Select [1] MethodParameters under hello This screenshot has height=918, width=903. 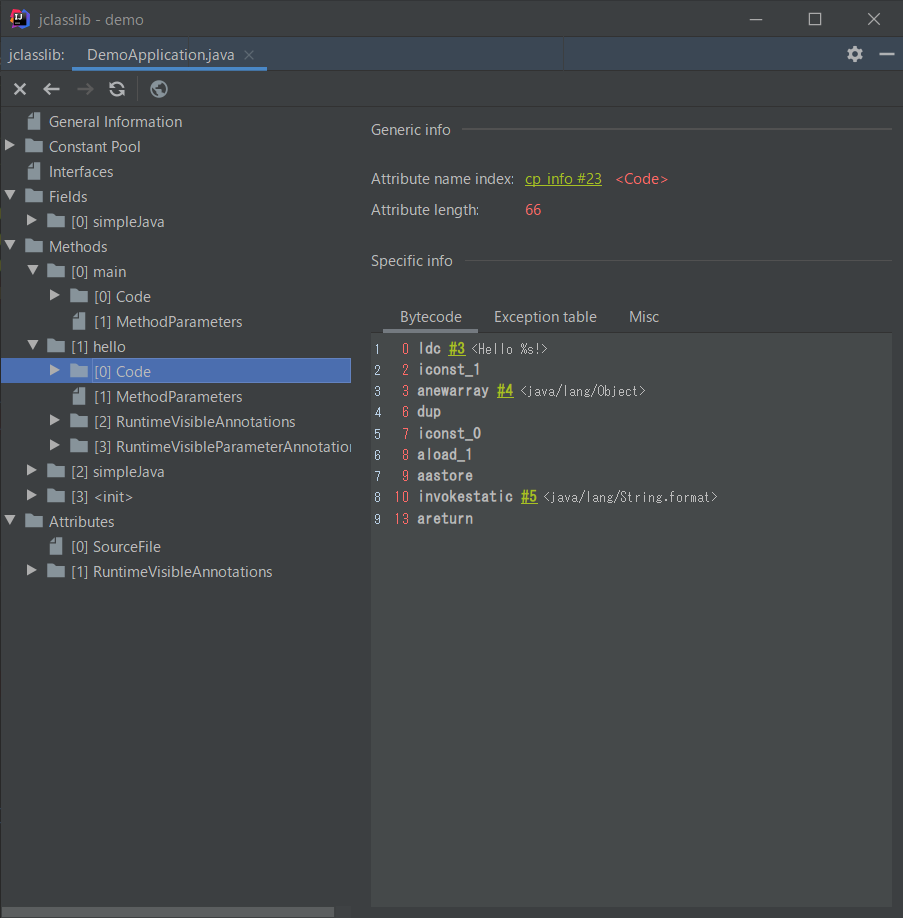coord(168,397)
